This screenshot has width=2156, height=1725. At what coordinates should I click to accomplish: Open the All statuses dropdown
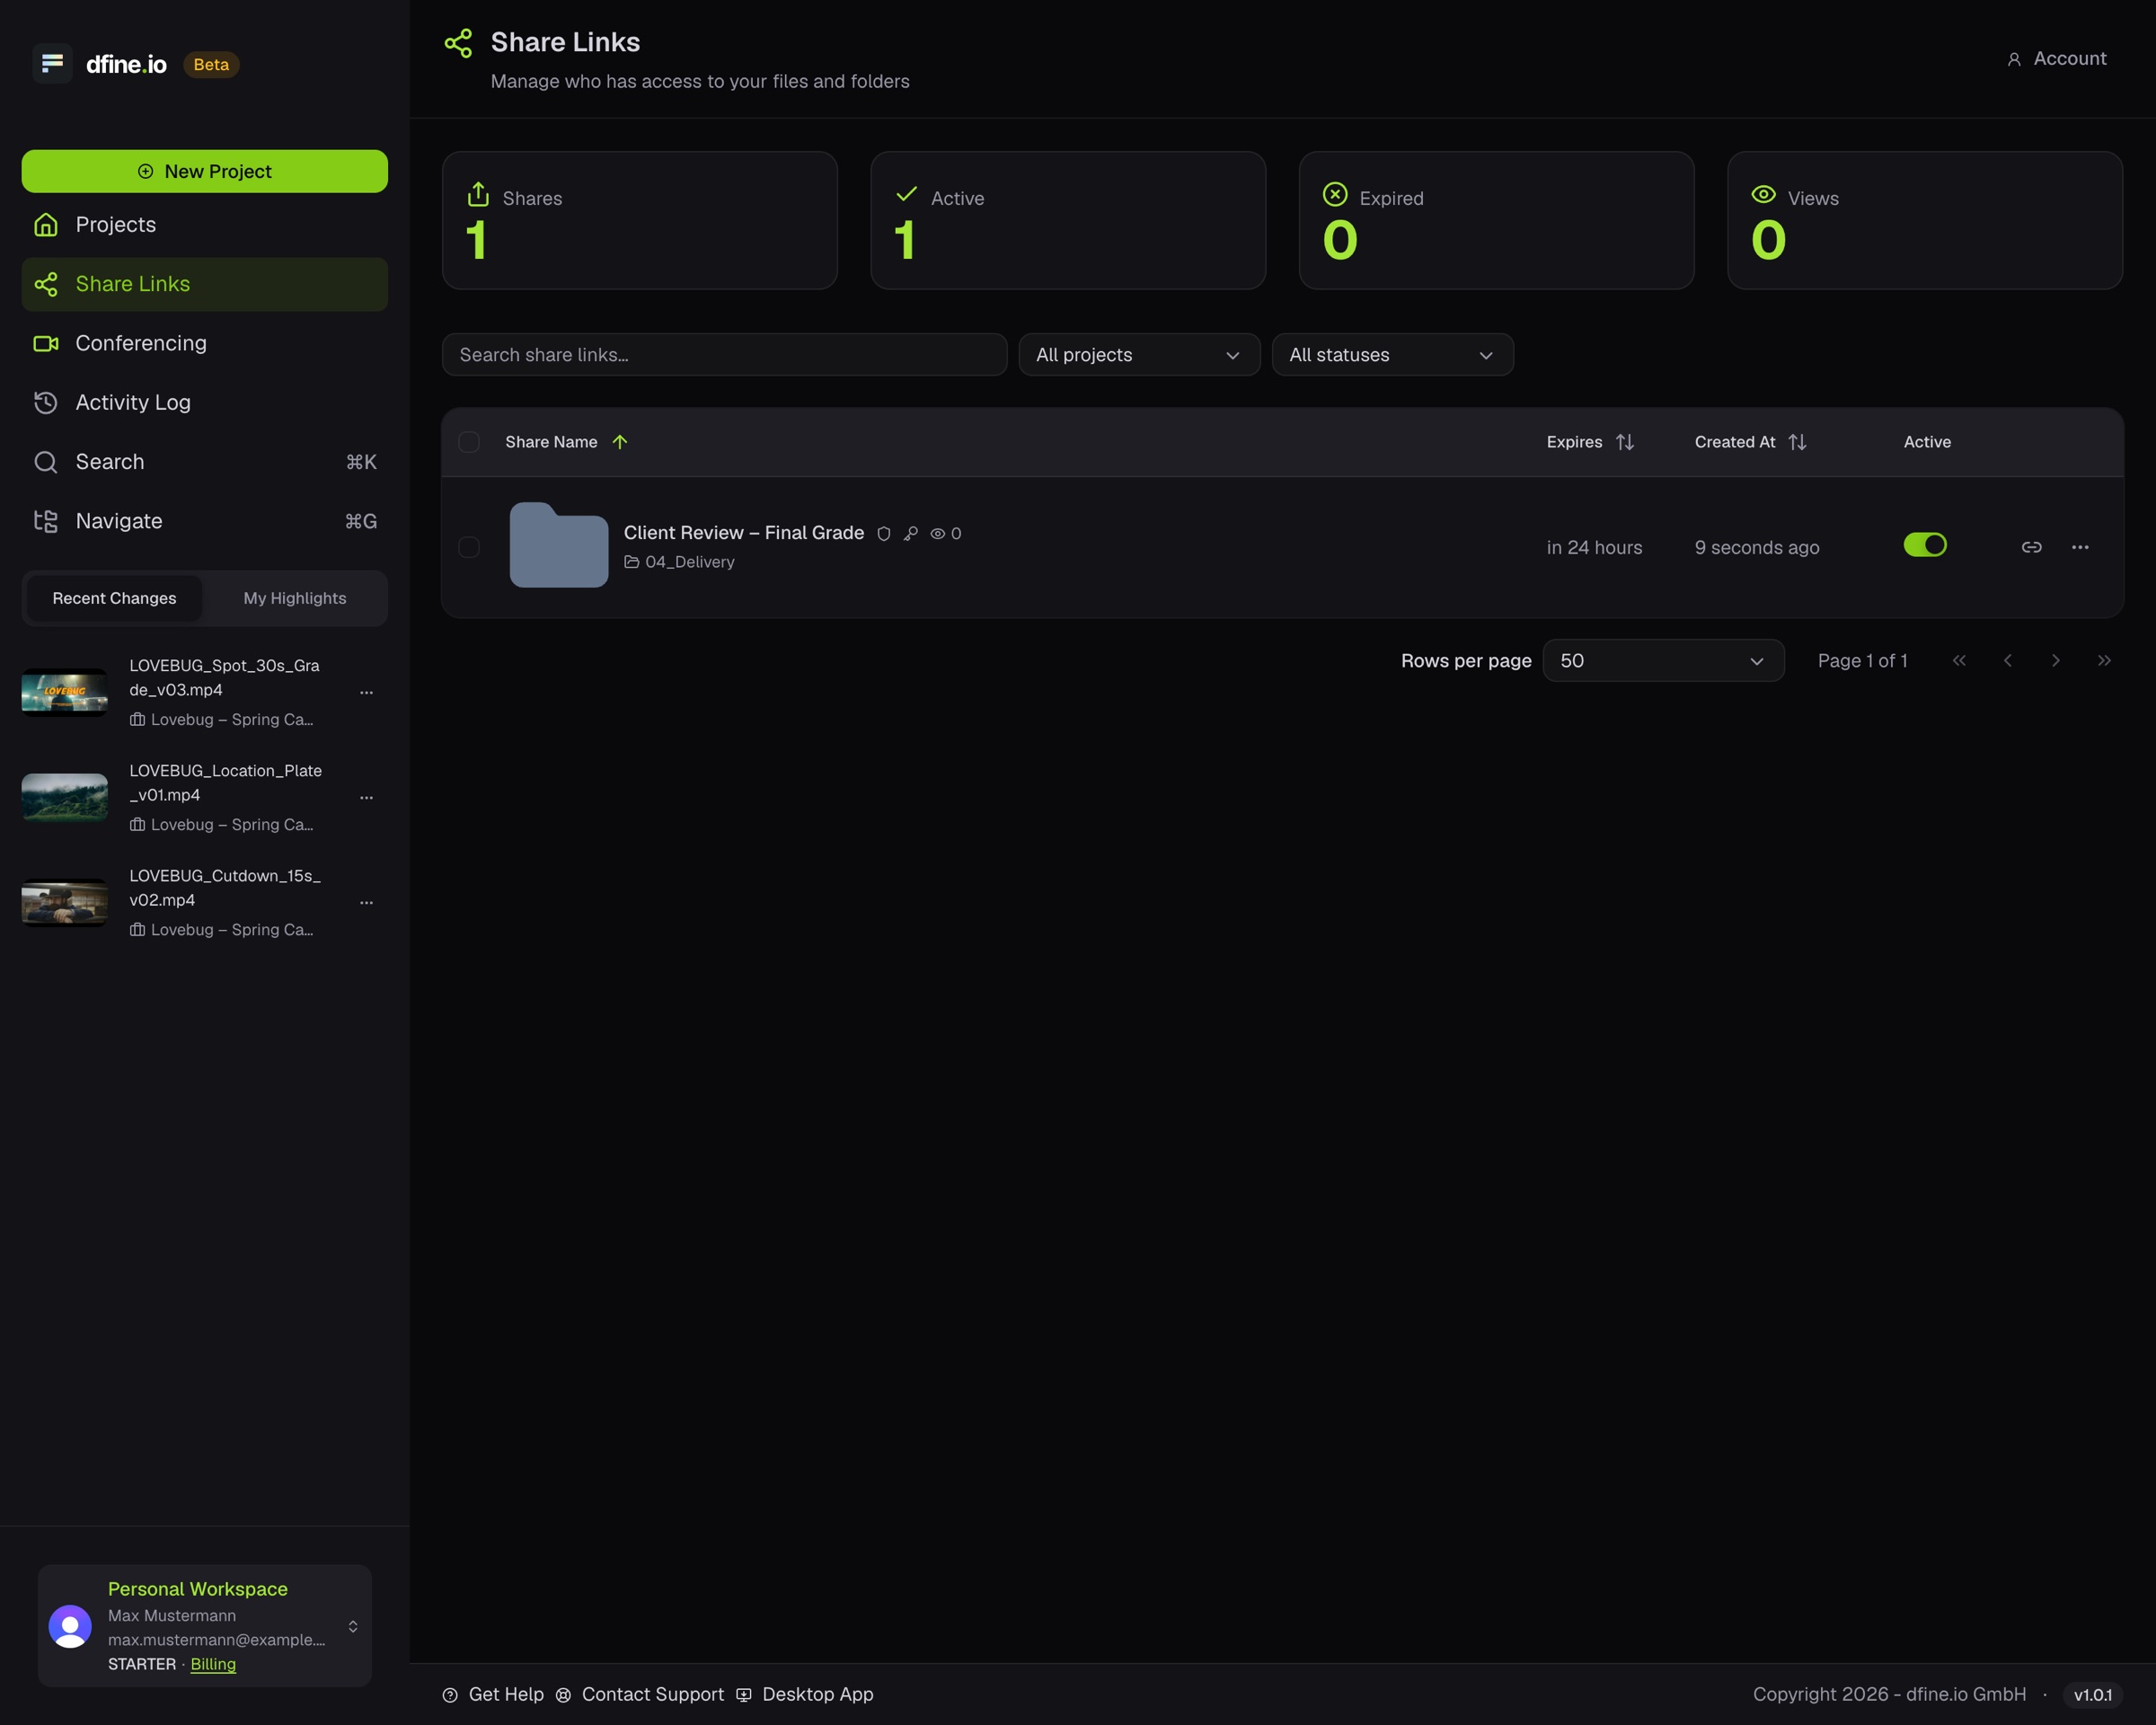click(x=1392, y=355)
